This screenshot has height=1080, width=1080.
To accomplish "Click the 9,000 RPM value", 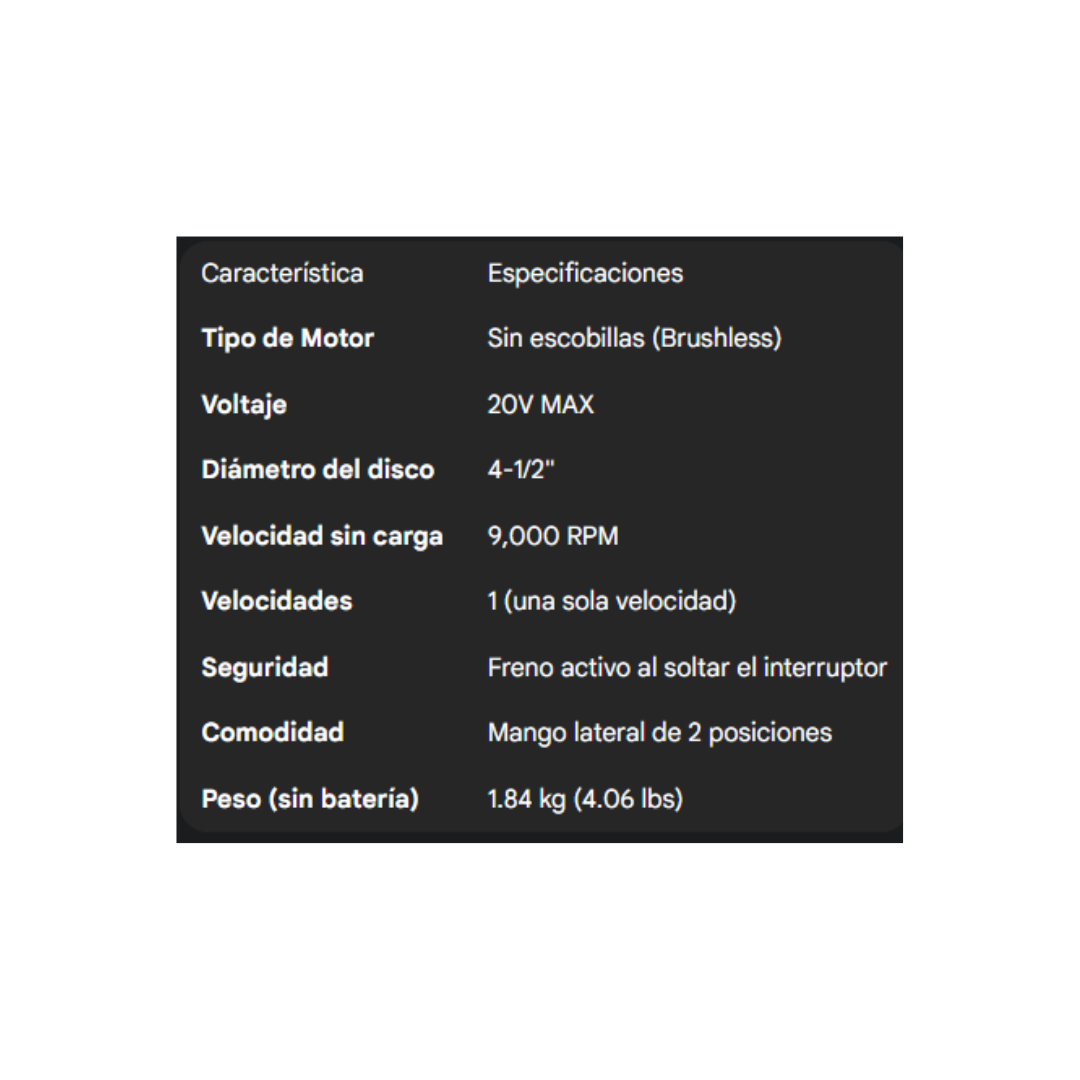I will click(553, 536).
